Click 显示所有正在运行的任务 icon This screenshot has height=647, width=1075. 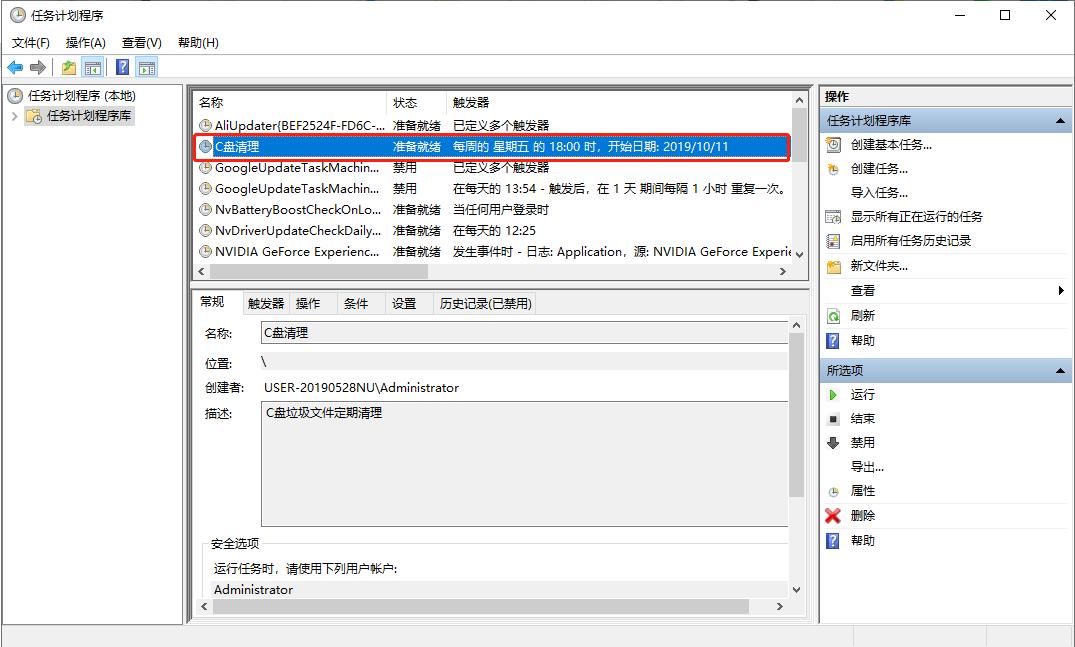[x=834, y=215]
